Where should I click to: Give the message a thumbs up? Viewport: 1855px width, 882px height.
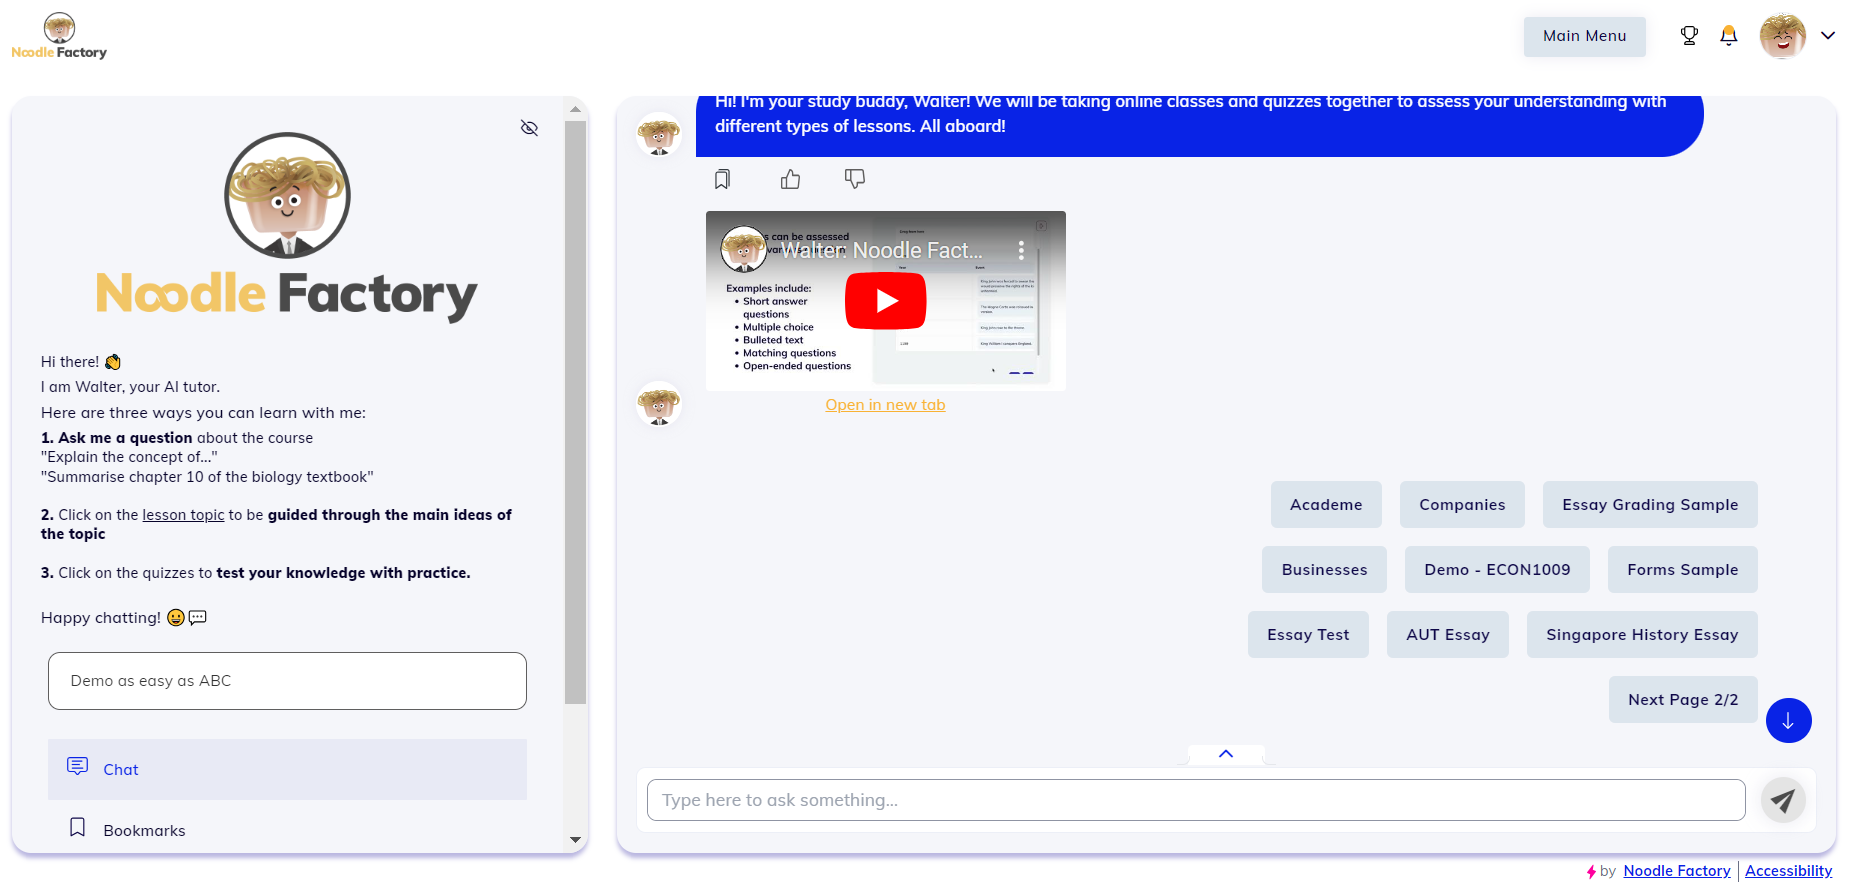790,179
